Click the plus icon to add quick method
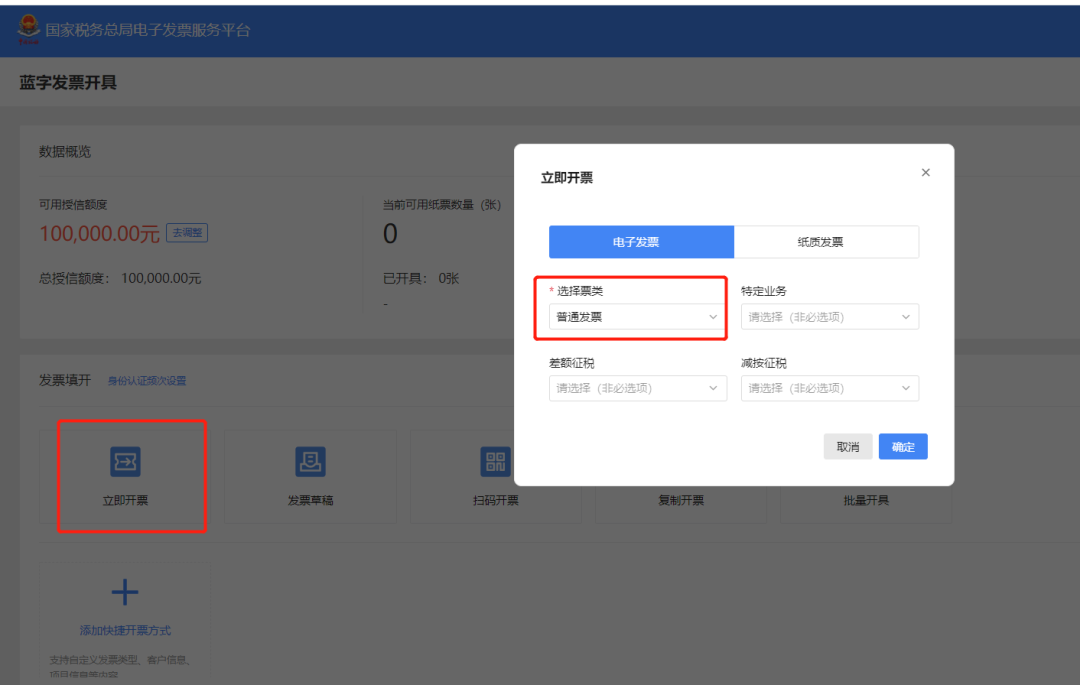Viewport: 1080px width, 685px height. point(125,592)
